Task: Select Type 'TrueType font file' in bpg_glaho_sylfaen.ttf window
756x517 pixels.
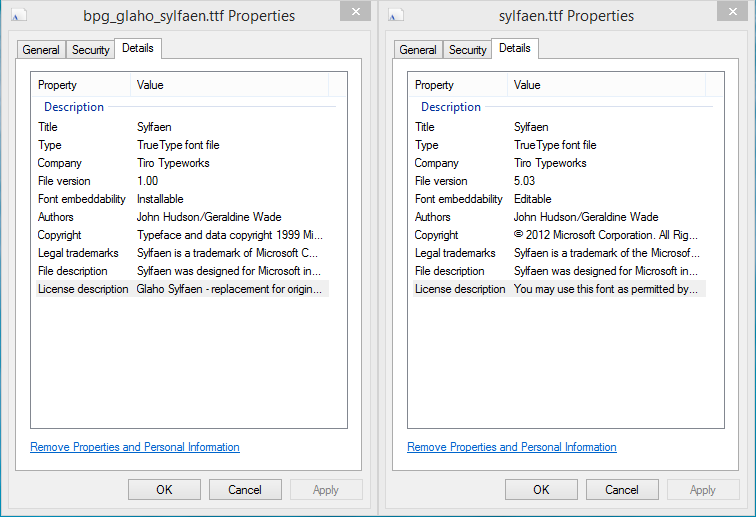Action: tap(178, 145)
